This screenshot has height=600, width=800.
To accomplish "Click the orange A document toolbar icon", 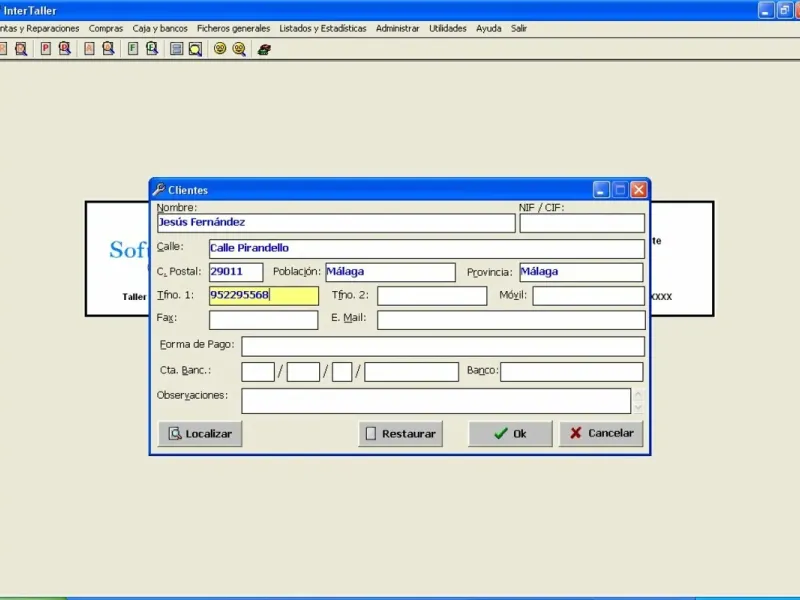I will click(x=90, y=48).
